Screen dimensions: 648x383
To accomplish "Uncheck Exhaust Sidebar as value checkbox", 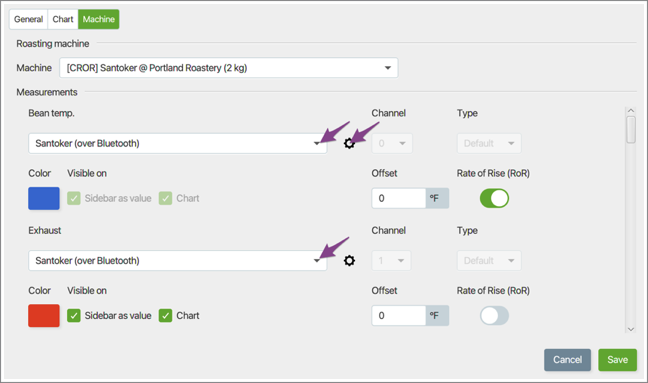I will (74, 316).
